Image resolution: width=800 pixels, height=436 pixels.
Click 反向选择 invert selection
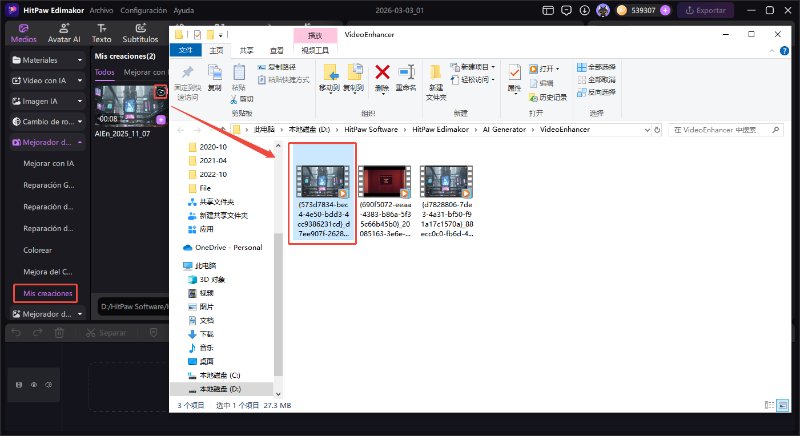[596, 92]
